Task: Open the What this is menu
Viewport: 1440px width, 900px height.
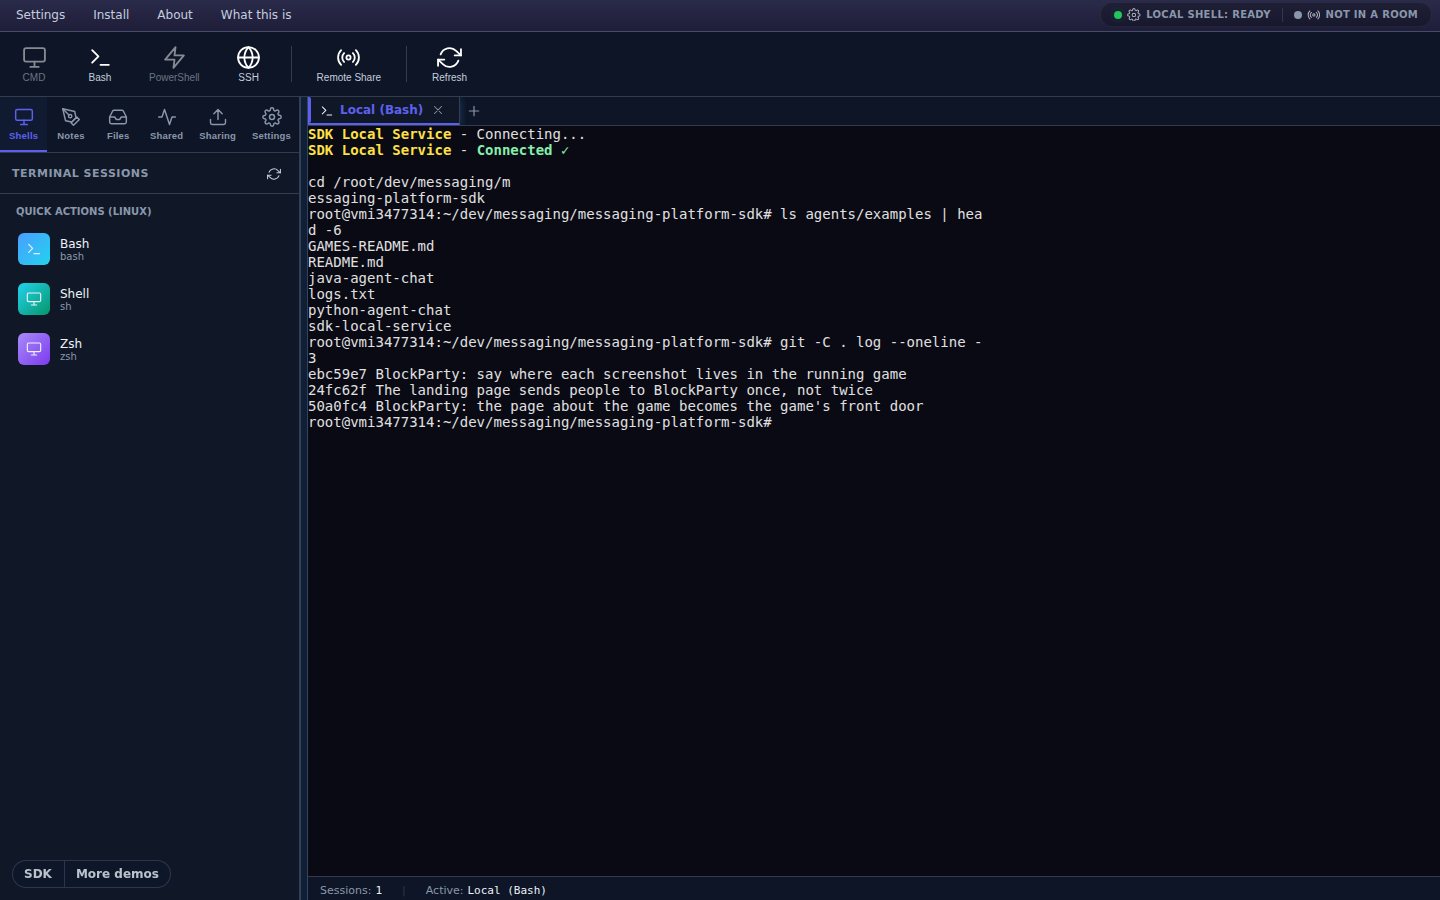Action: 256,14
